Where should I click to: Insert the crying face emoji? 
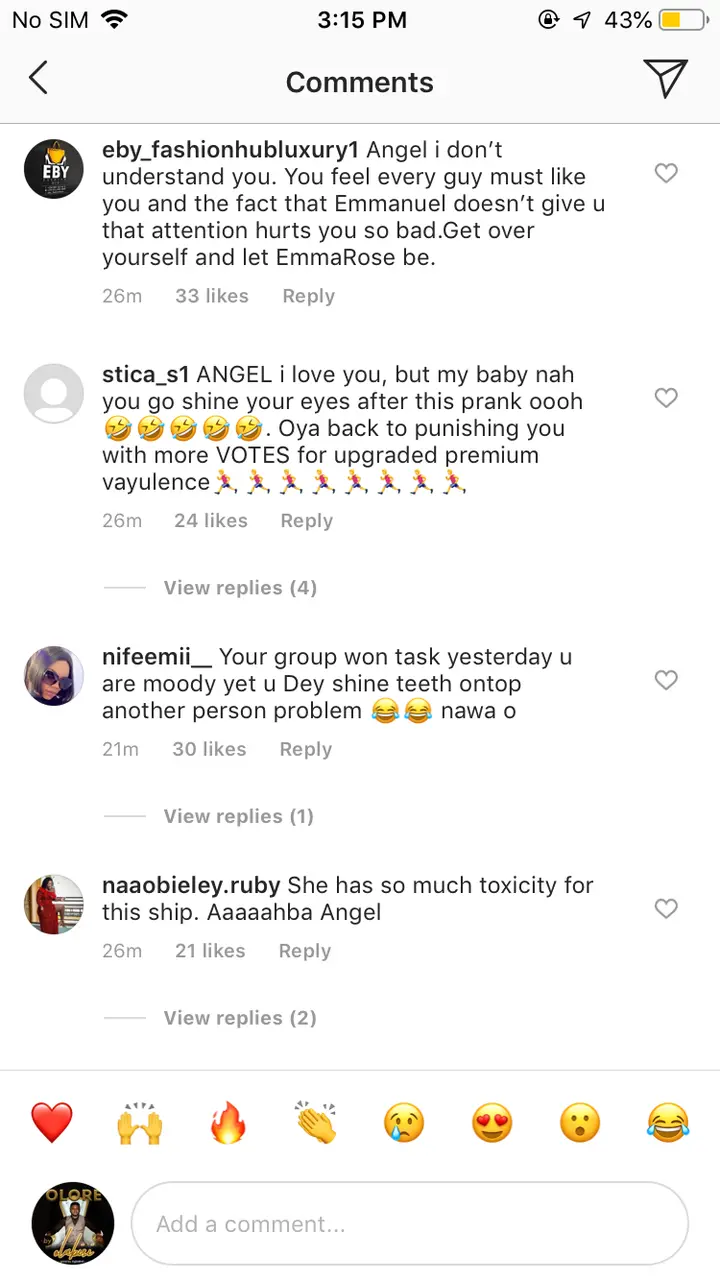[x=404, y=1123]
